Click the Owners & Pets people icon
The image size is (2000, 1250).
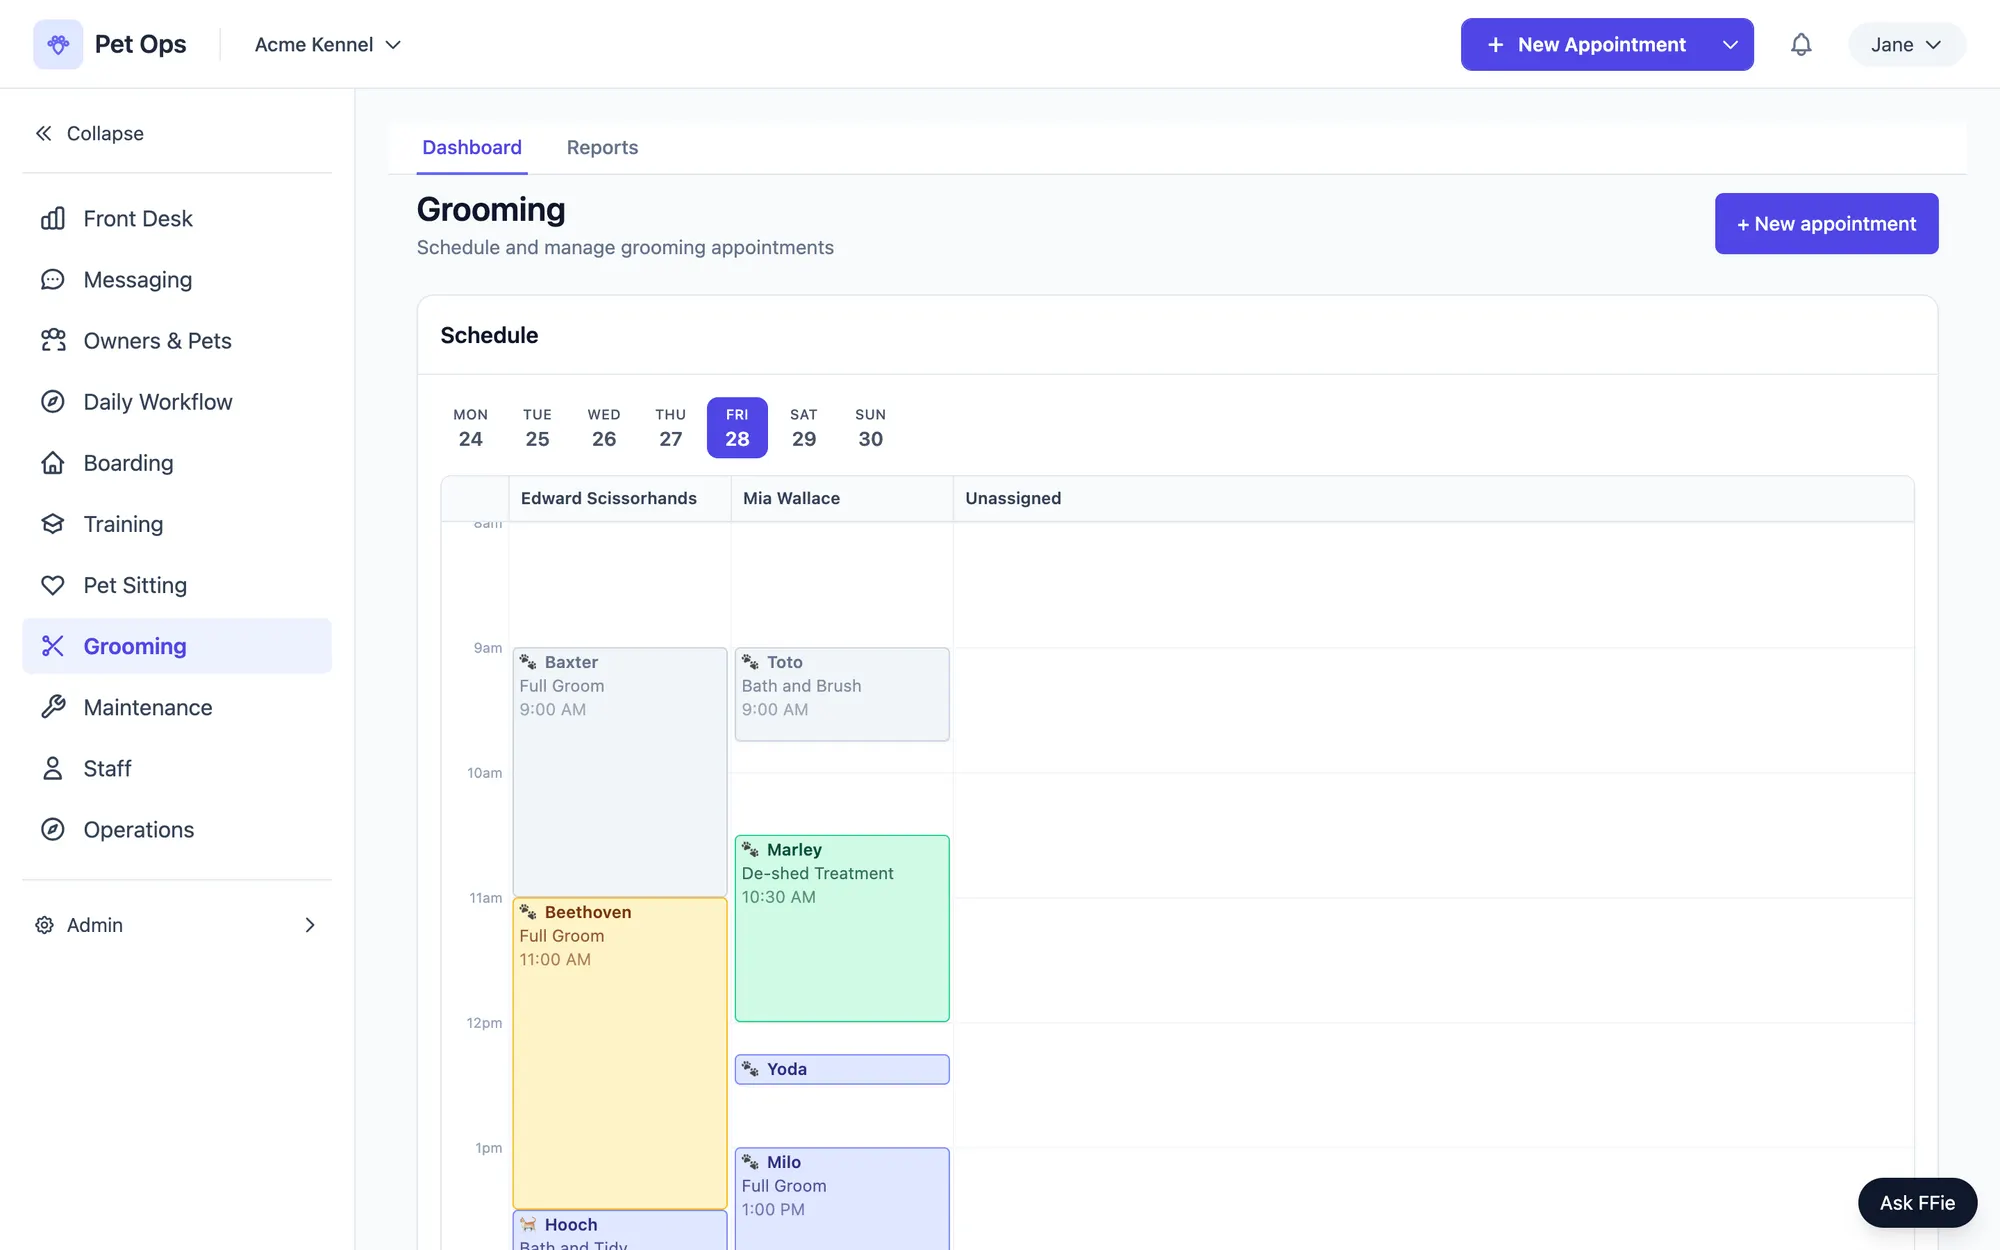coord(53,340)
